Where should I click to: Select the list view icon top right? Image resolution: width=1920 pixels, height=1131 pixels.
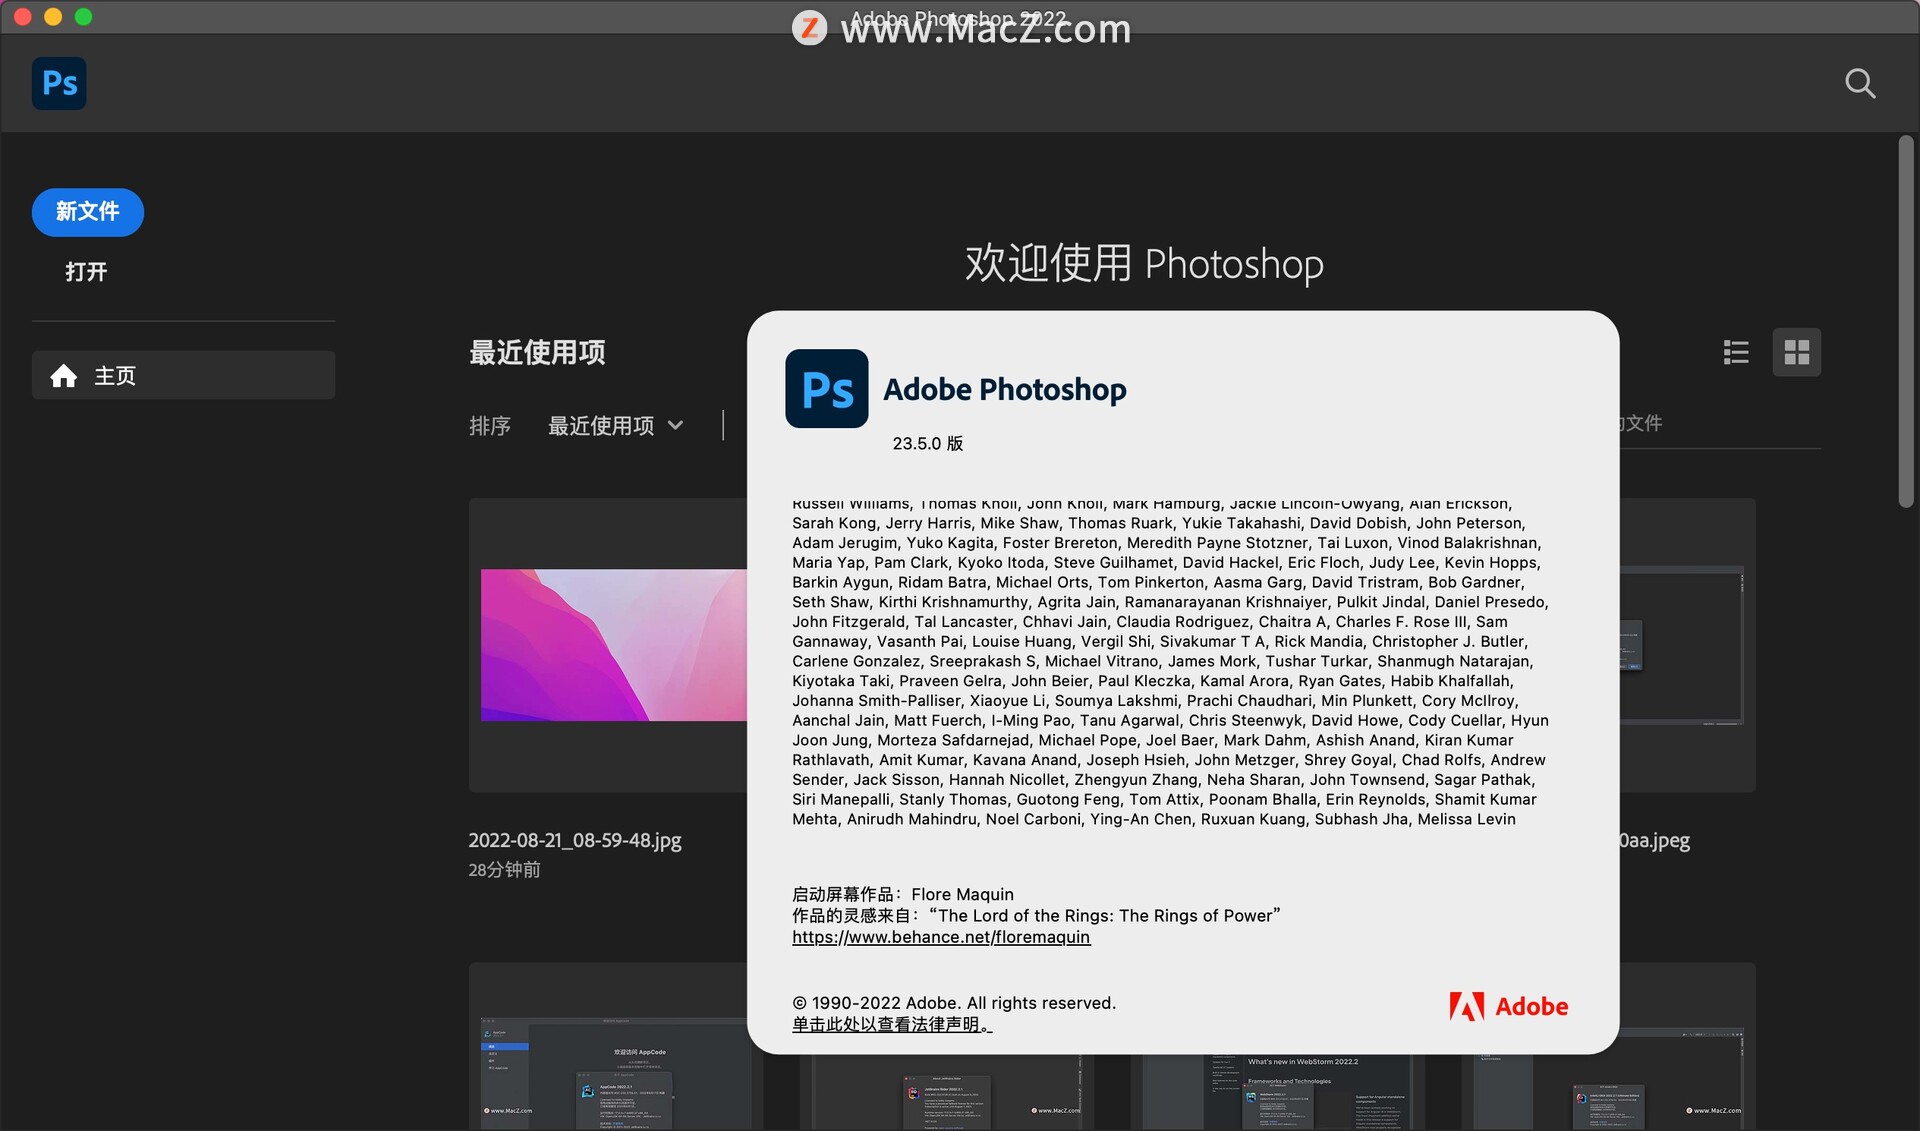1737,351
